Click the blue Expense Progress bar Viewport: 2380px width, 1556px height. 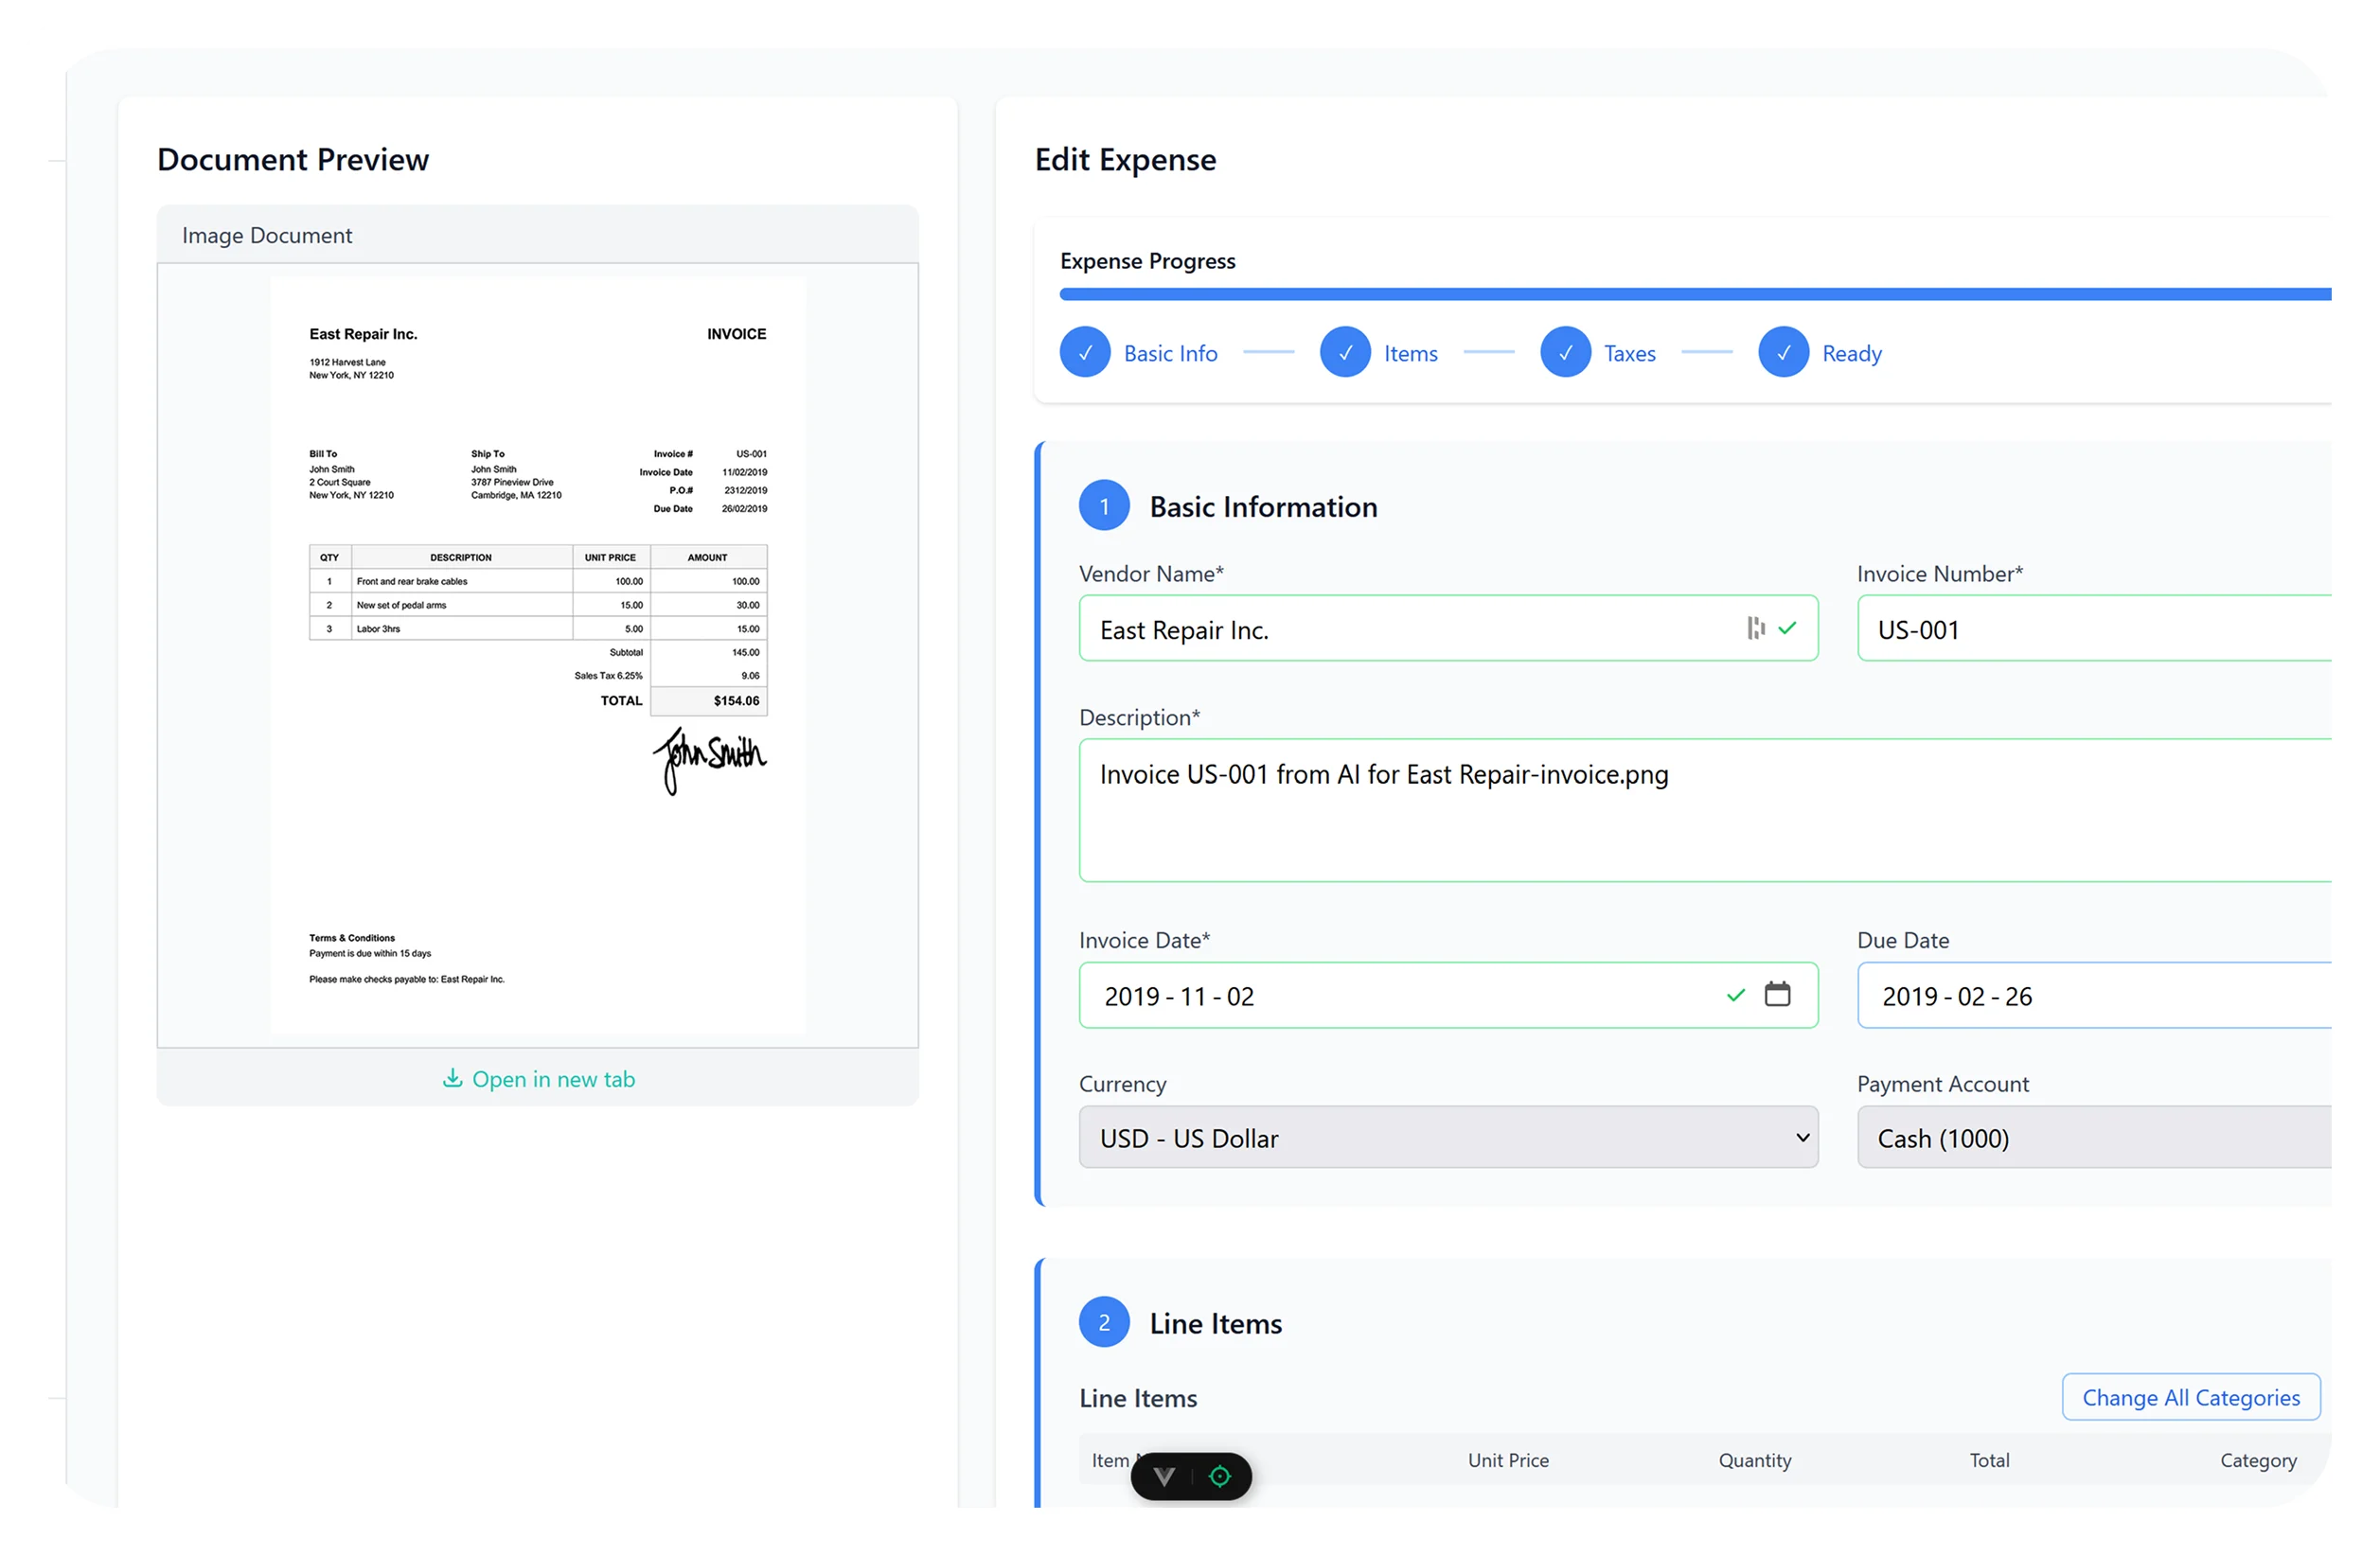point(1695,294)
